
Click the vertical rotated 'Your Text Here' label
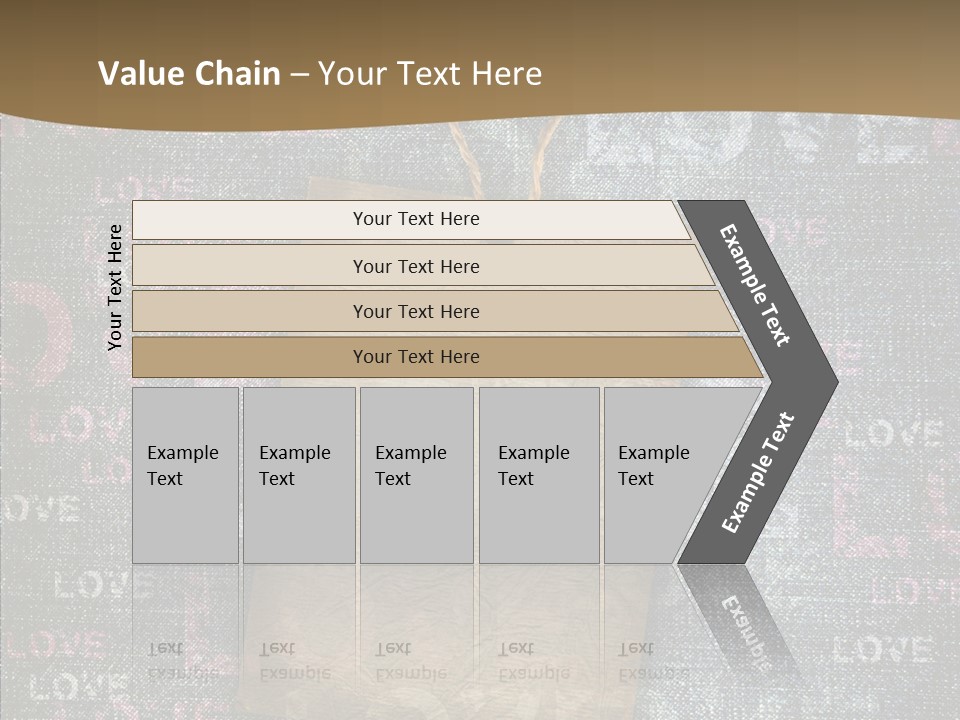115,287
